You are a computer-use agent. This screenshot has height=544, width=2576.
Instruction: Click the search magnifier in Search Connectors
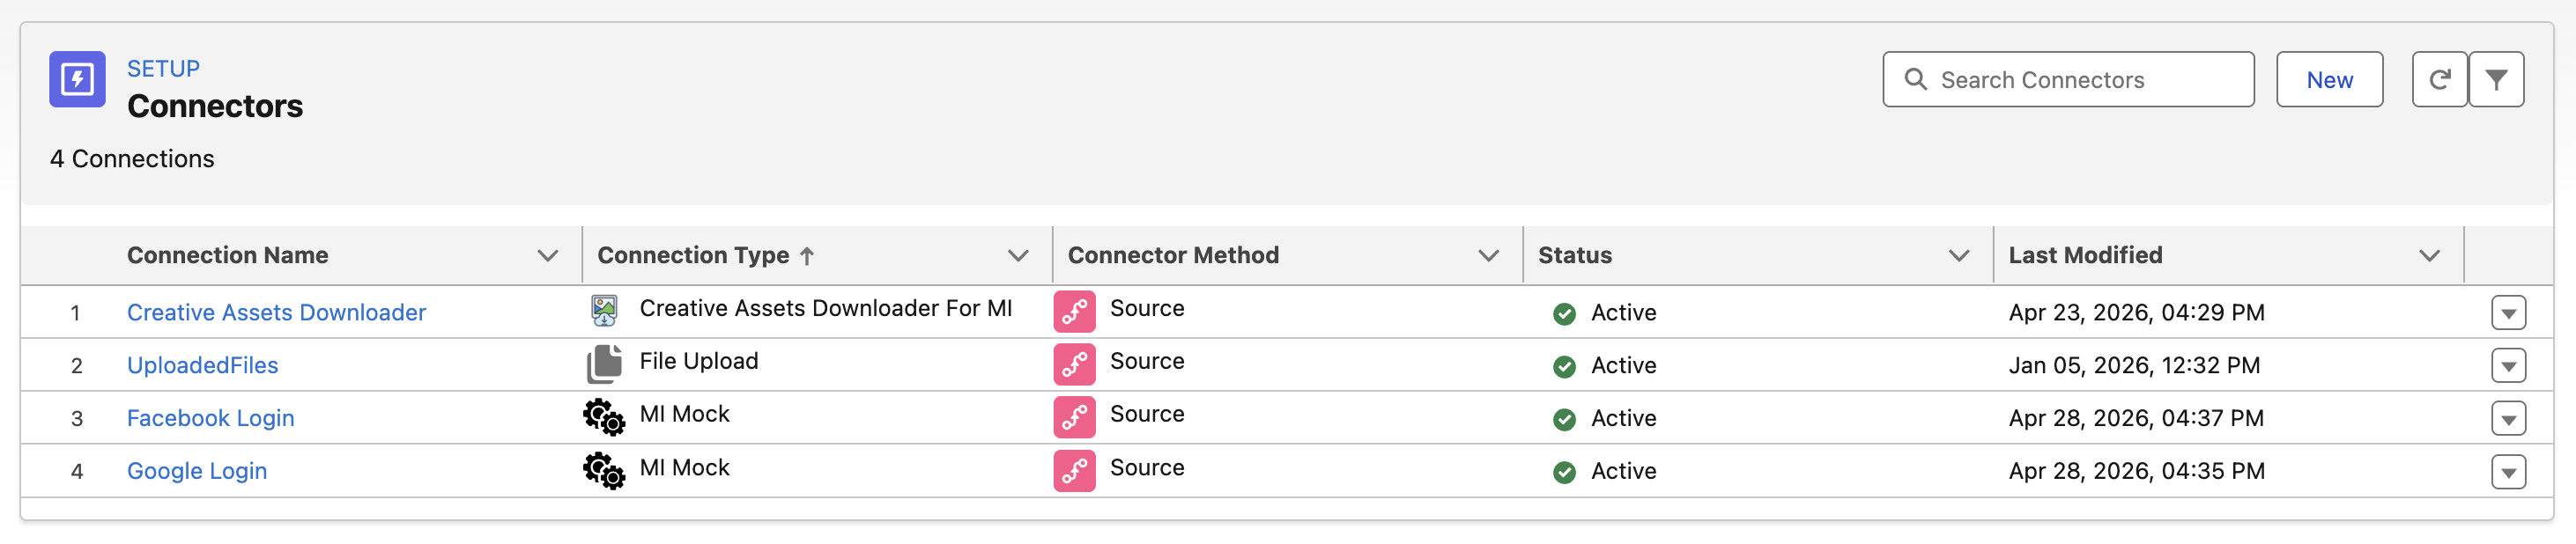1918,79
